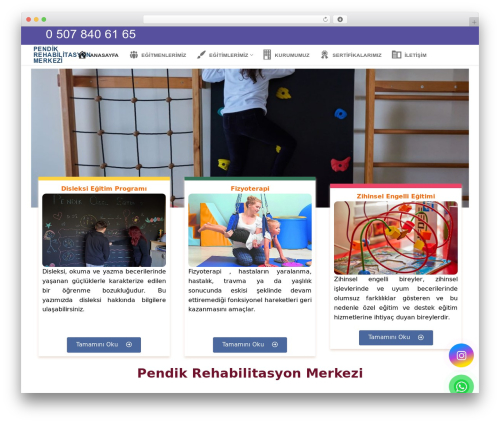This screenshot has width=500, height=423.
Task: Open Disleksi Eğitim Programı title link
Action: [104, 189]
